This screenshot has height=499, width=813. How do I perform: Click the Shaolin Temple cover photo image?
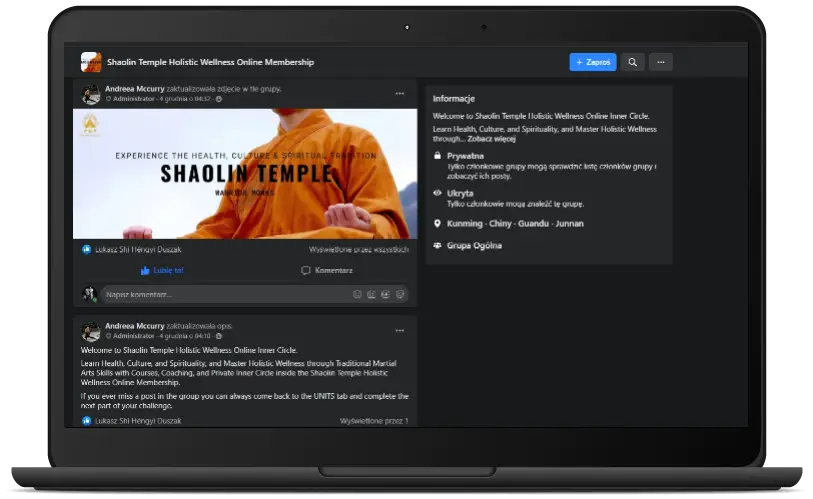pos(245,173)
